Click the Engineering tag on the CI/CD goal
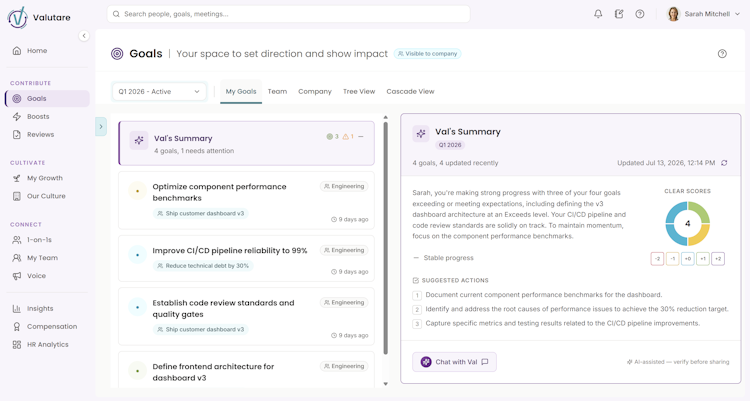 [344, 250]
